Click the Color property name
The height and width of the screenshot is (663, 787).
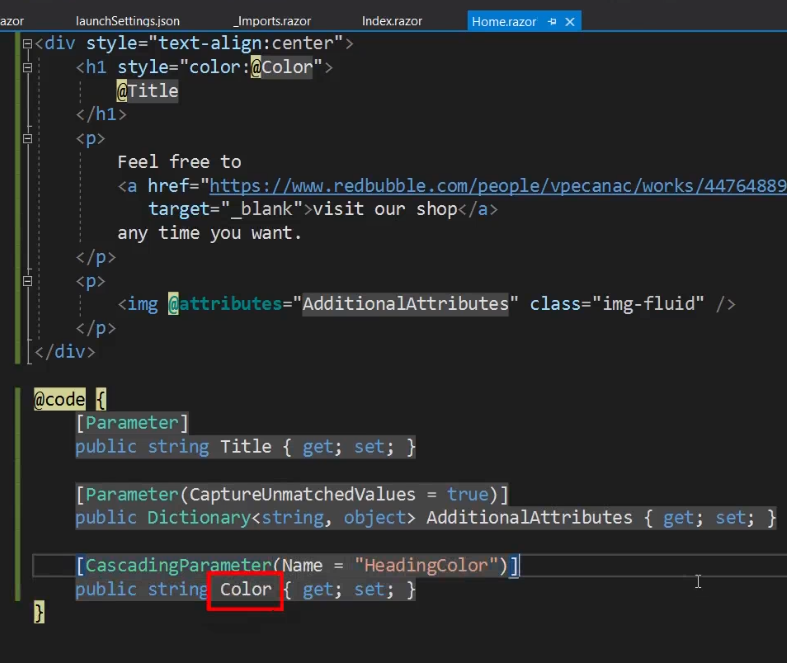click(246, 589)
